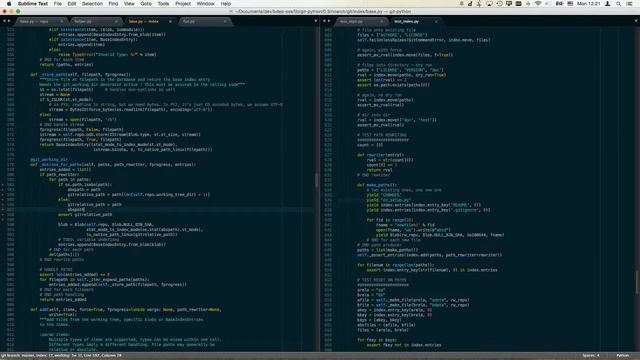Show next tabs arrow in left pane
Viewport: 640px width, 360px height.
click(x=9, y=21)
